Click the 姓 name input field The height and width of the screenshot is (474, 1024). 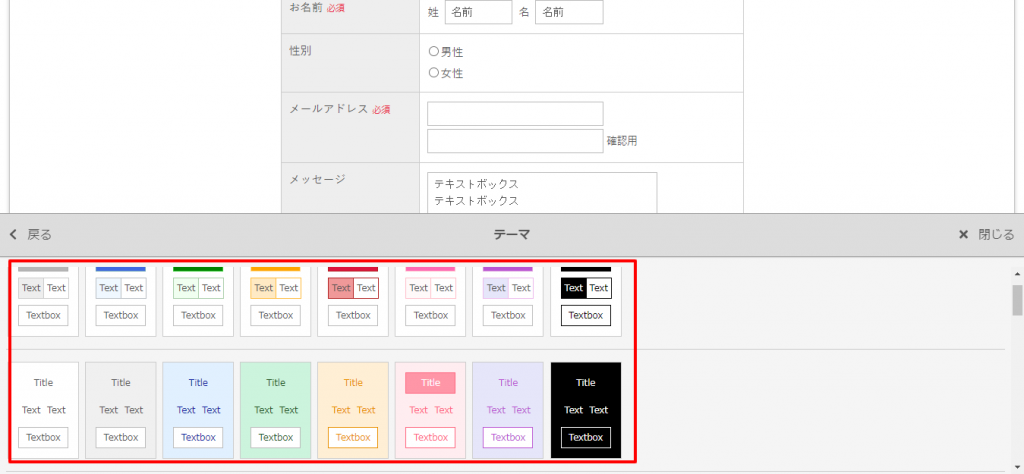(478, 12)
